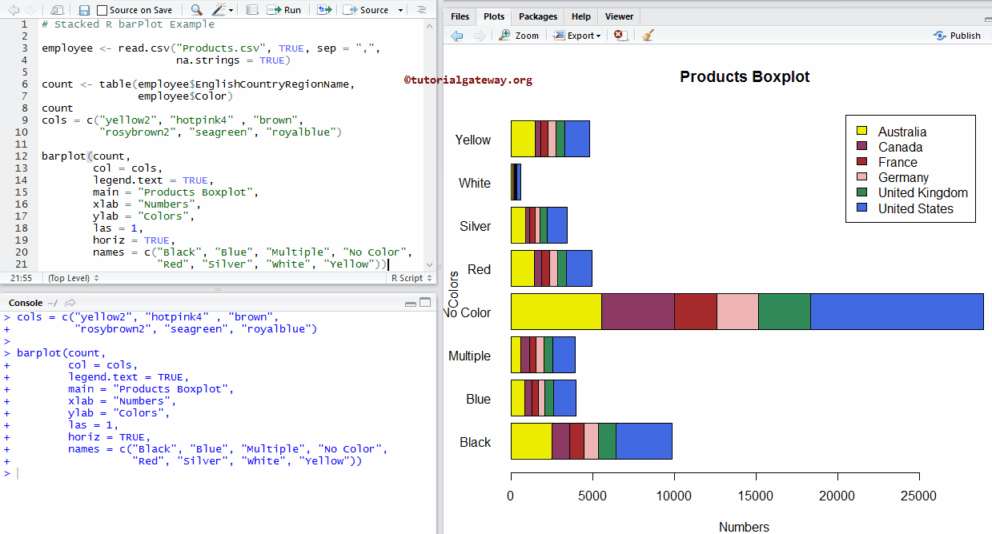Clear all plots with the broom

point(648,35)
